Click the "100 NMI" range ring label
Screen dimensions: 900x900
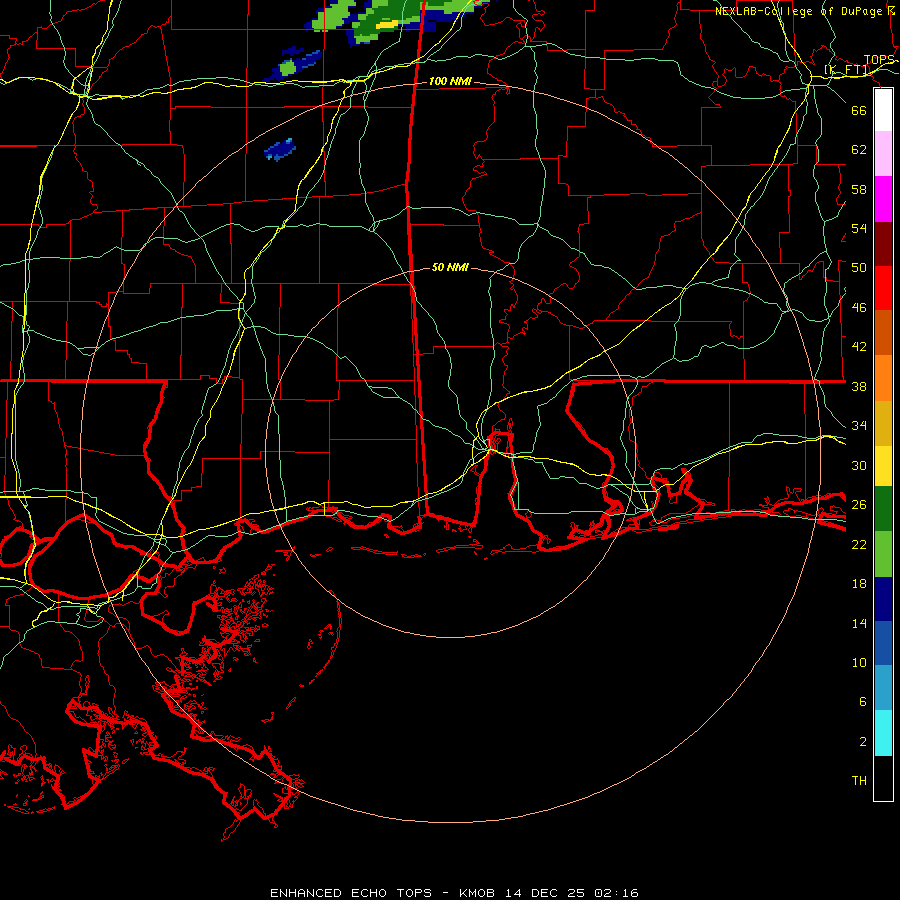click(450, 82)
